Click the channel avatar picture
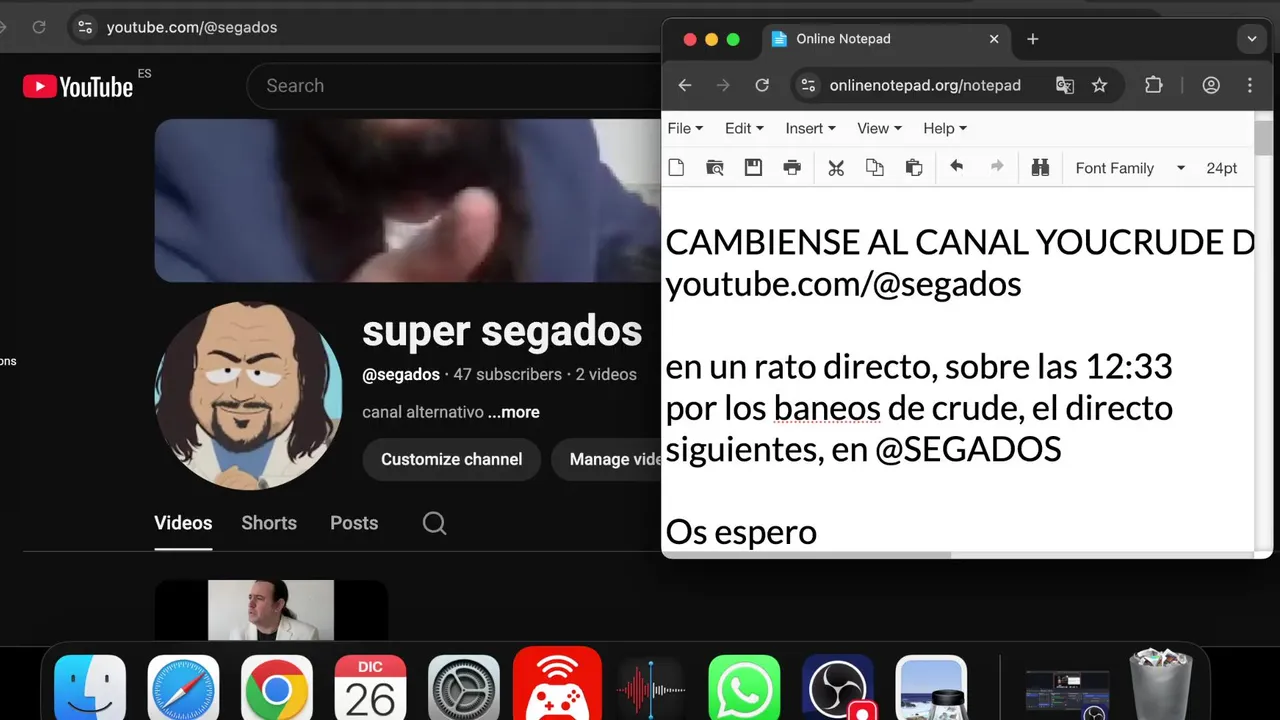Viewport: 1280px width, 720px height. 248,396
